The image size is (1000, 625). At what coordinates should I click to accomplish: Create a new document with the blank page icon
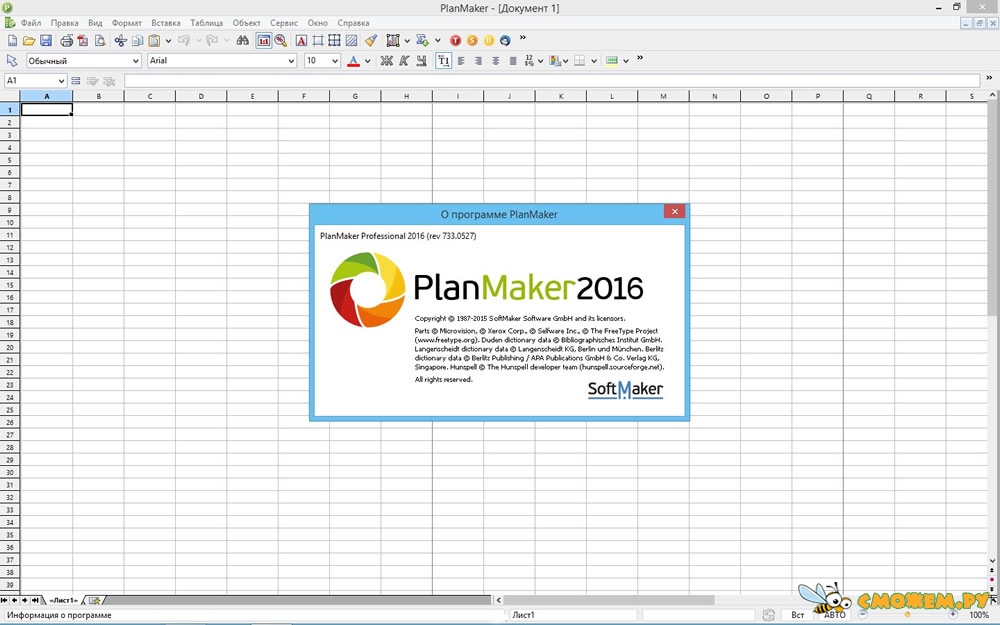coord(12,40)
